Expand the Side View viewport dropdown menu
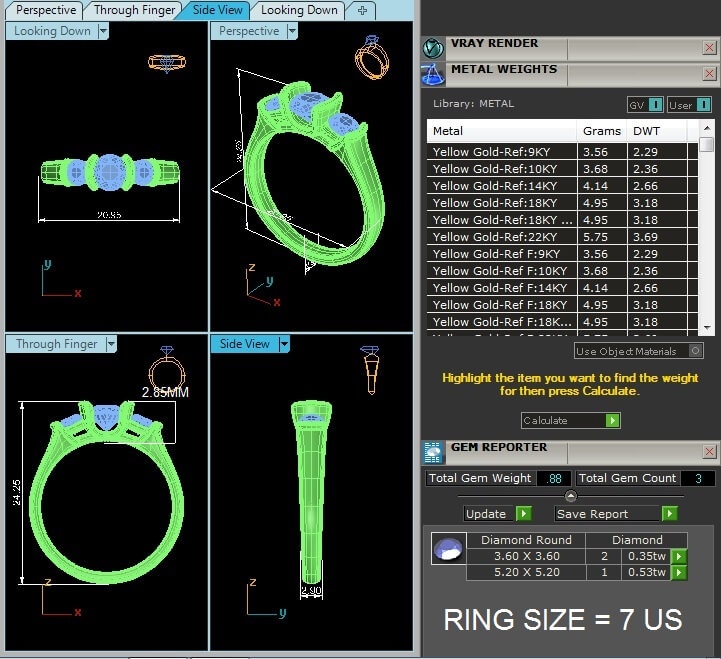Viewport: 721px width, 659px height. tap(284, 344)
